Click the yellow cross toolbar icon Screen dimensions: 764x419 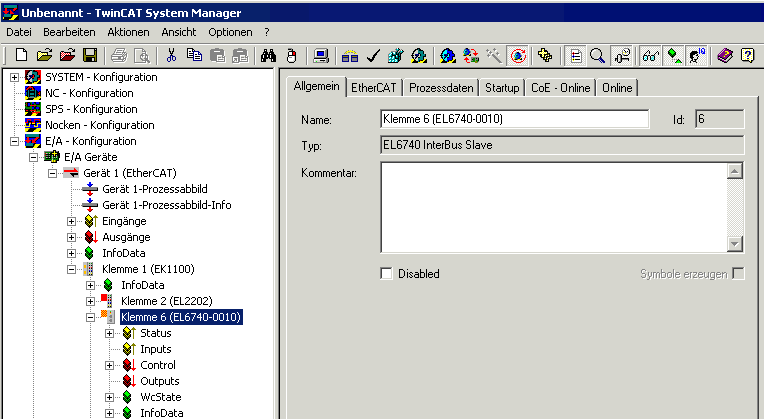point(545,56)
